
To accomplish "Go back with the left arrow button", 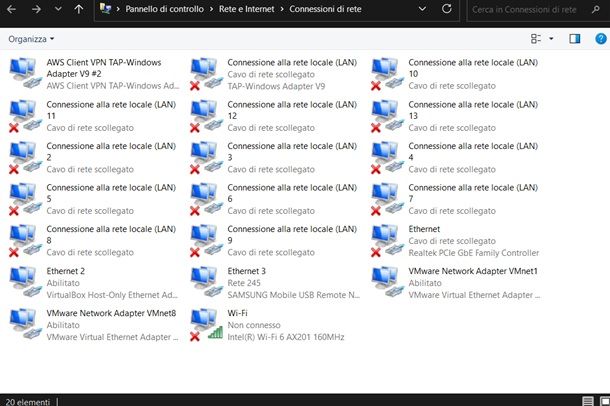I will click(x=11, y=9).
